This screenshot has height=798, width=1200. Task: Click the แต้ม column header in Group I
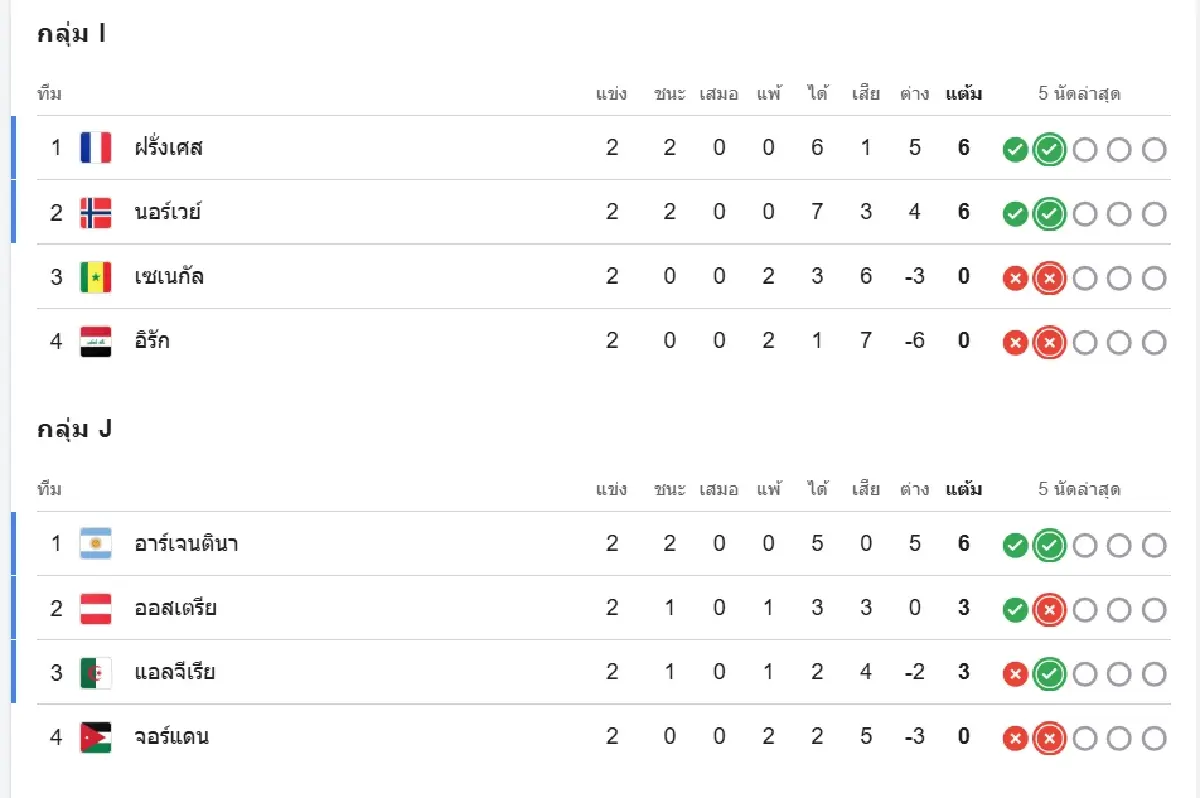tap(964, 94)
